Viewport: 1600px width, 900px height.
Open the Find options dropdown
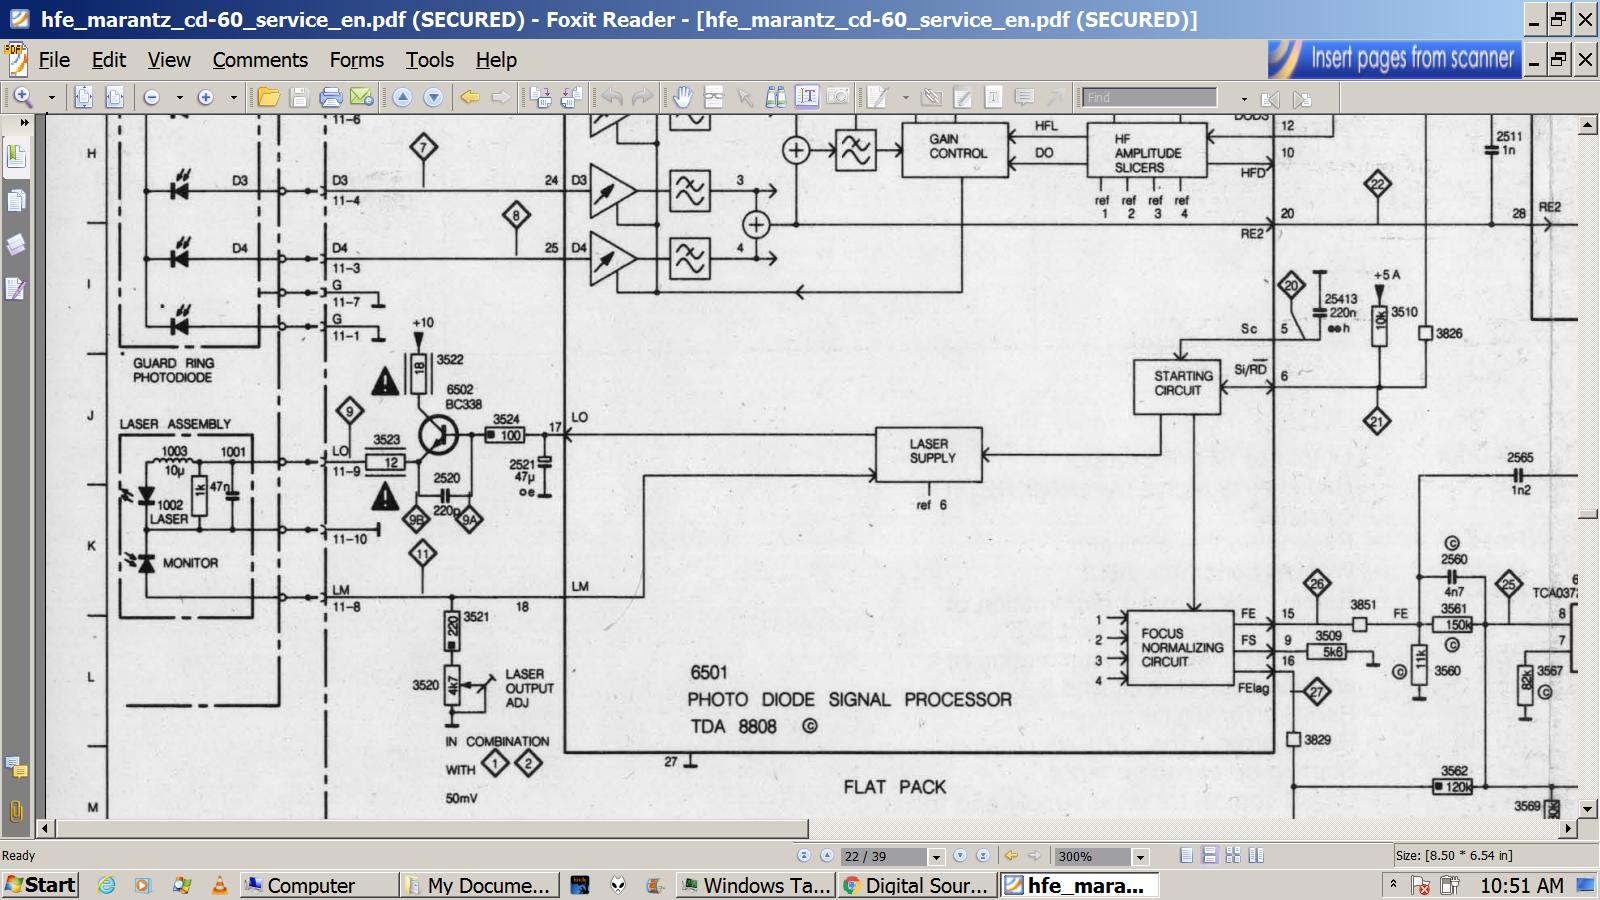point(1243,99)
